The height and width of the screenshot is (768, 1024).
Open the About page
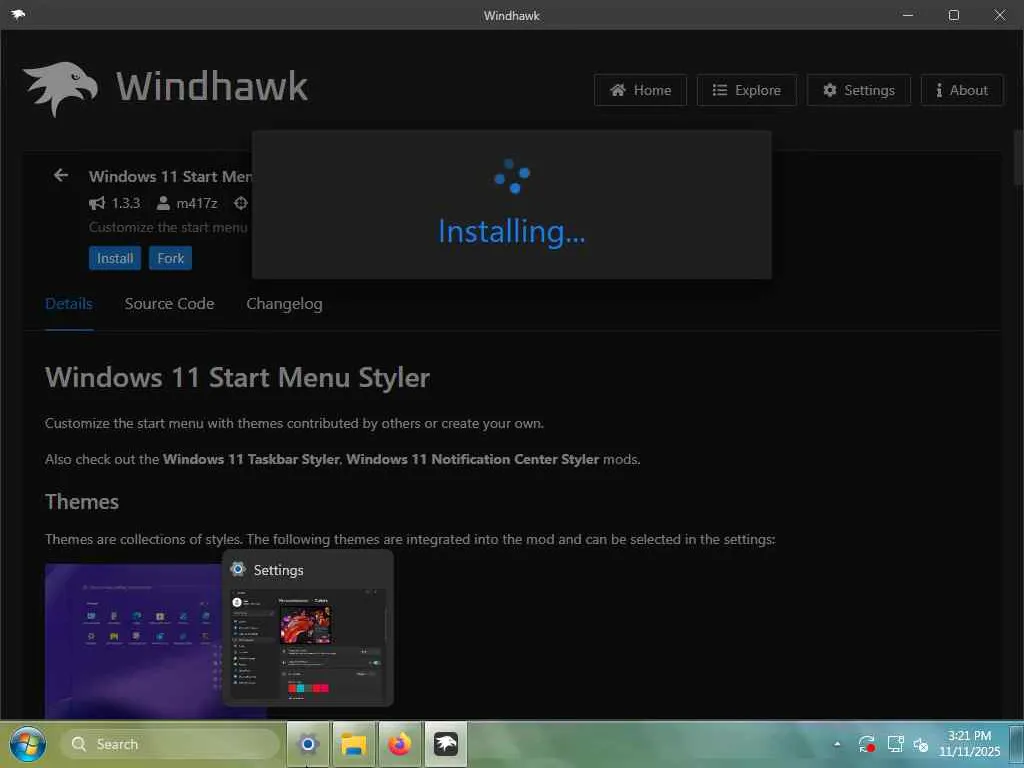pyautogui.click(x=961, y=90)
